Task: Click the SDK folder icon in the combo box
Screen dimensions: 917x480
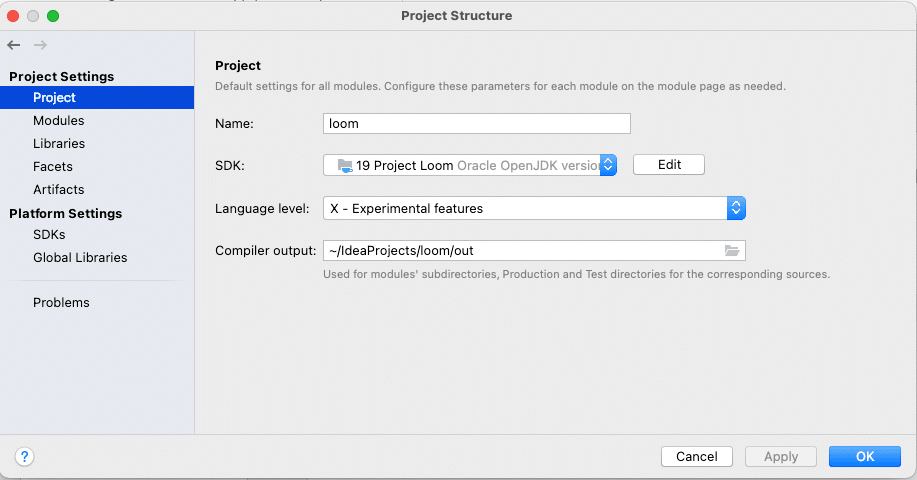Action: tap(345, 166)
